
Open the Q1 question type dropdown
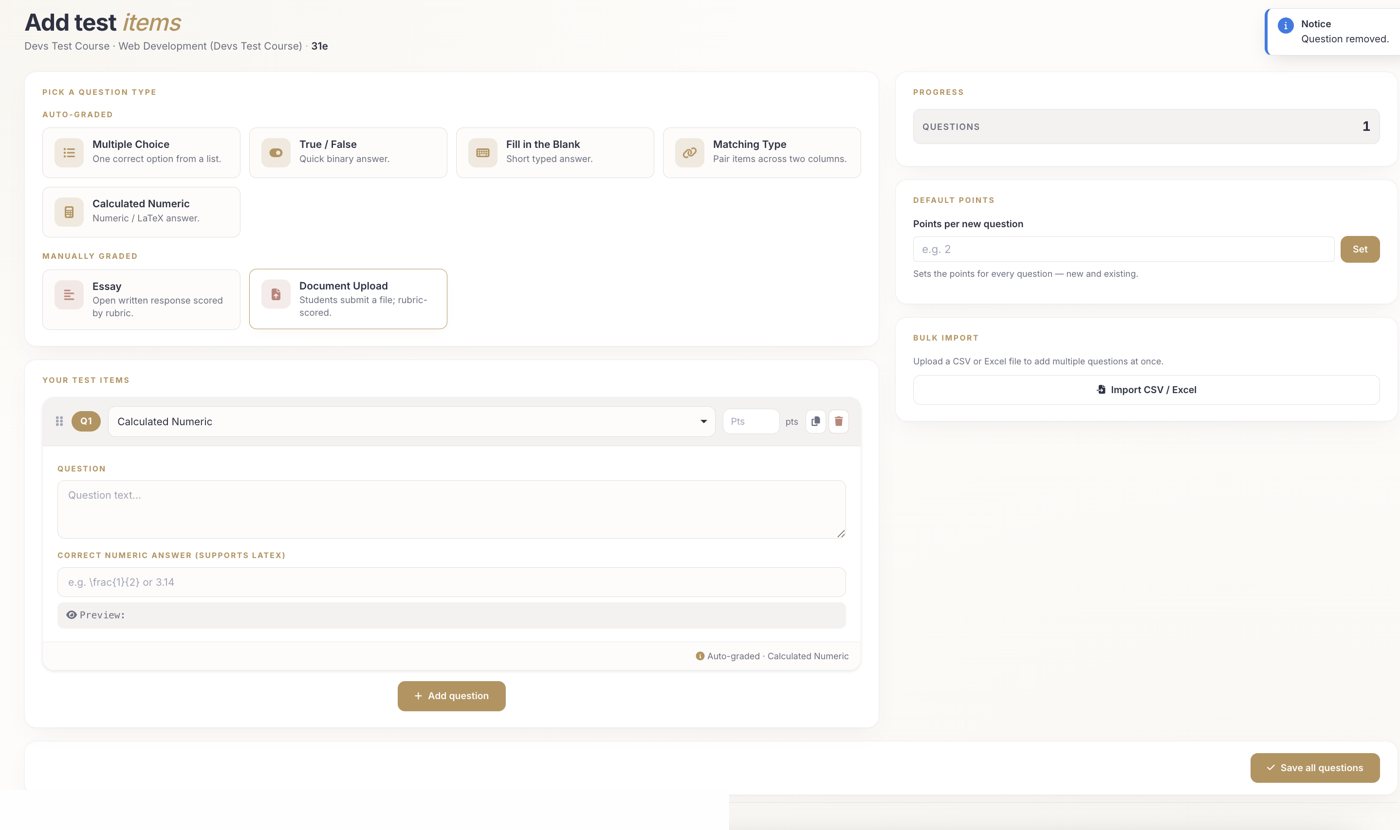[x=412, y=422]
